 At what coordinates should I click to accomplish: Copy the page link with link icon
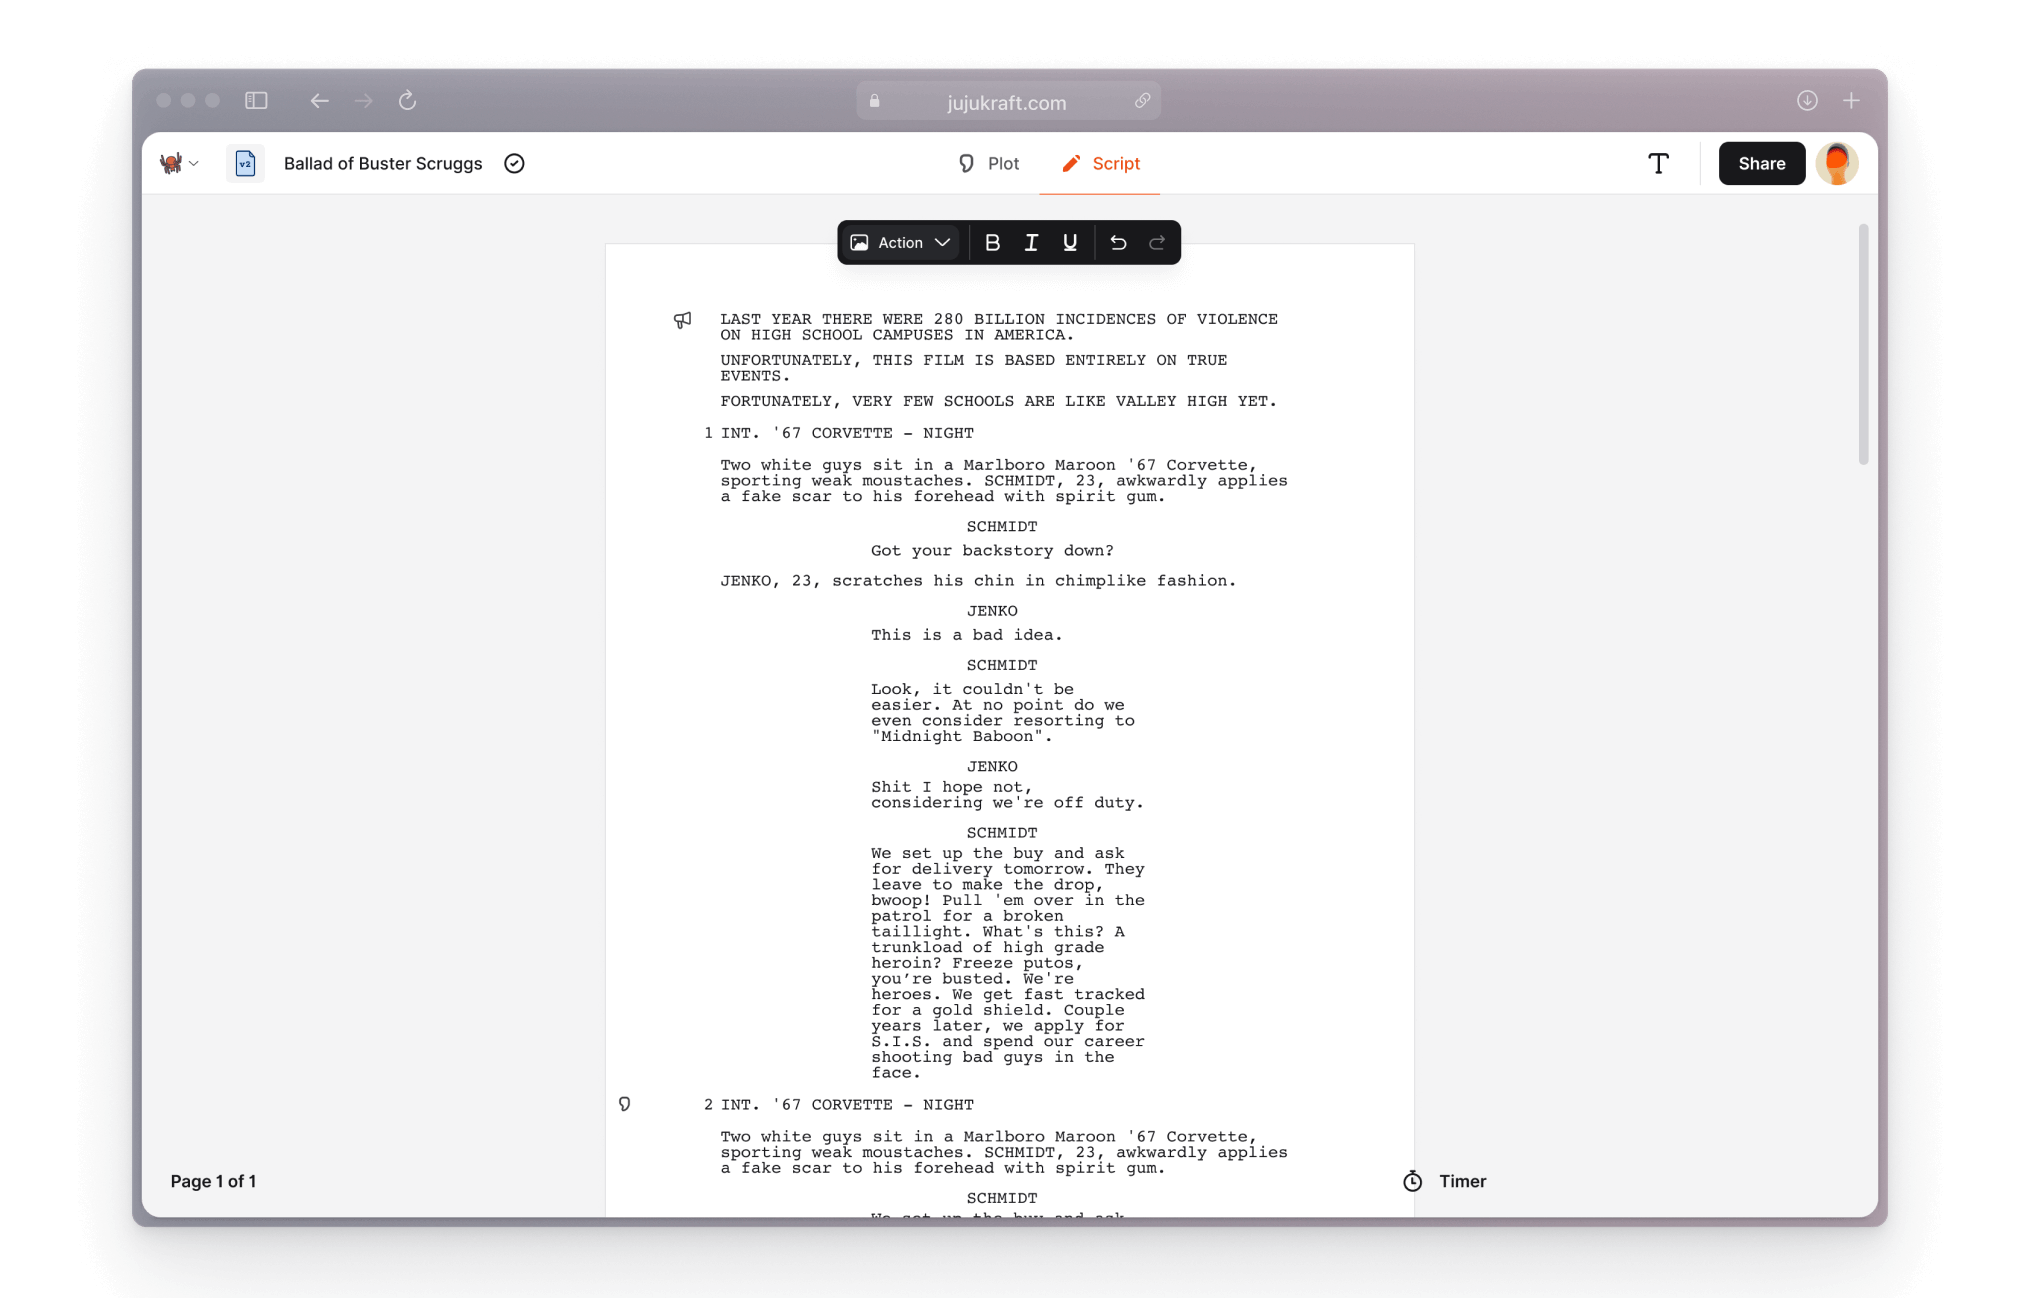[1142, 101]
